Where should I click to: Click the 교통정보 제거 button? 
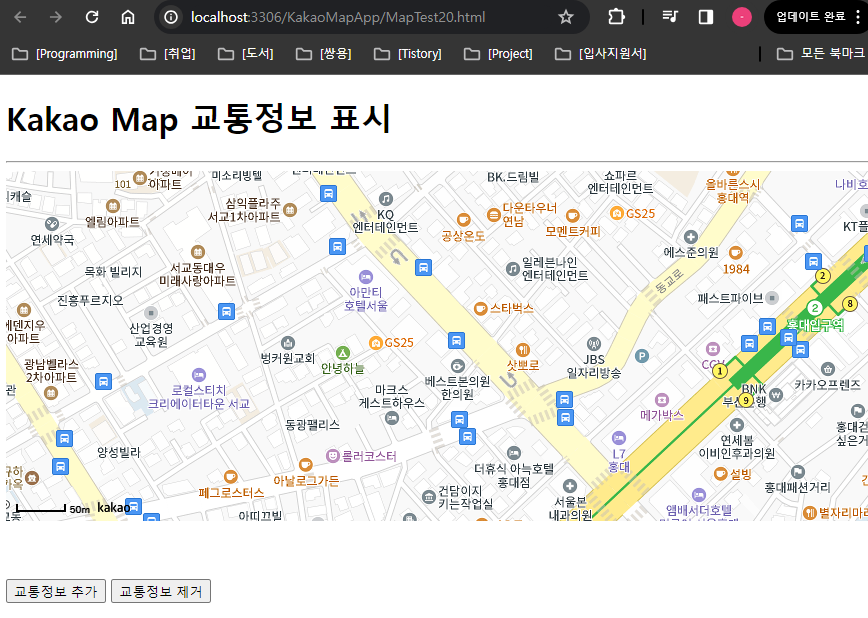tap(161, 591)
